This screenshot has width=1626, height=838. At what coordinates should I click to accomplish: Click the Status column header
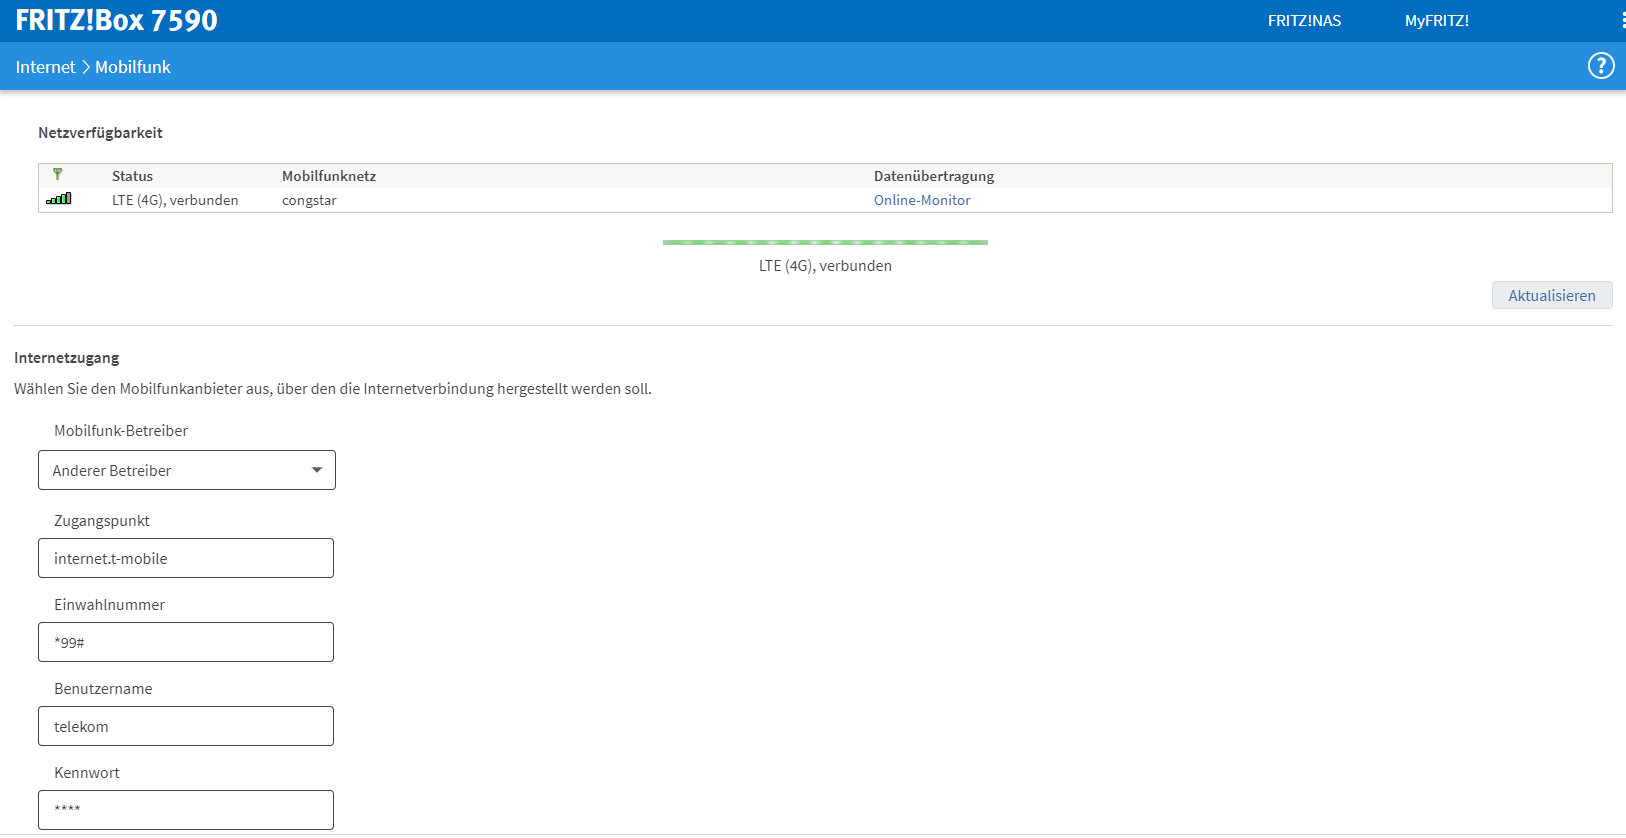point(132,176)
